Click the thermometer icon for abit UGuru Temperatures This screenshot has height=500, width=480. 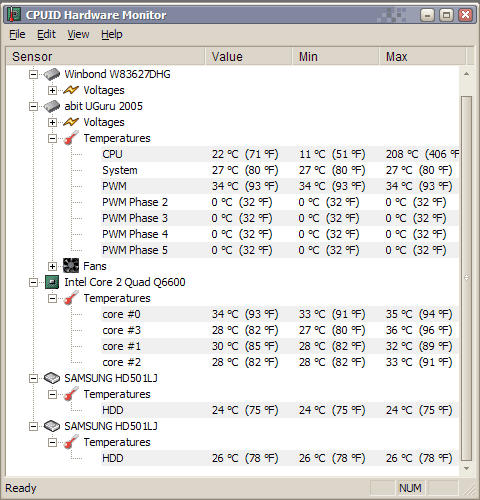point(71,138)
